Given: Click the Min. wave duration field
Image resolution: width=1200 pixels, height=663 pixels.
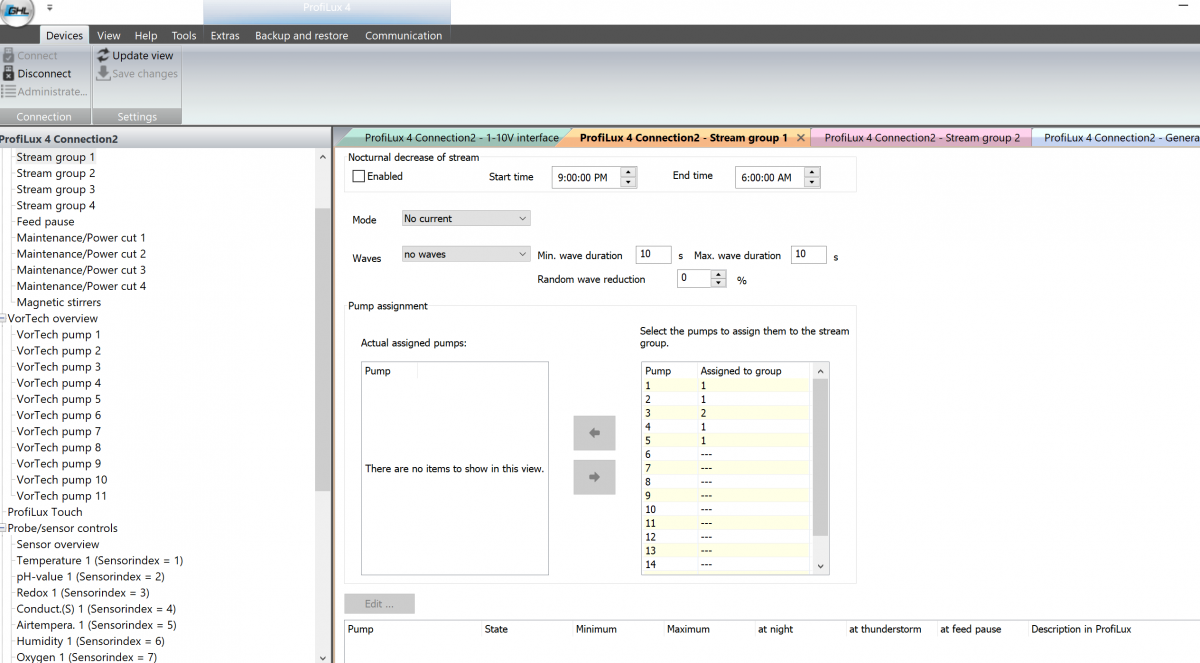Looking at the screenshot, I should pos(654,255).
